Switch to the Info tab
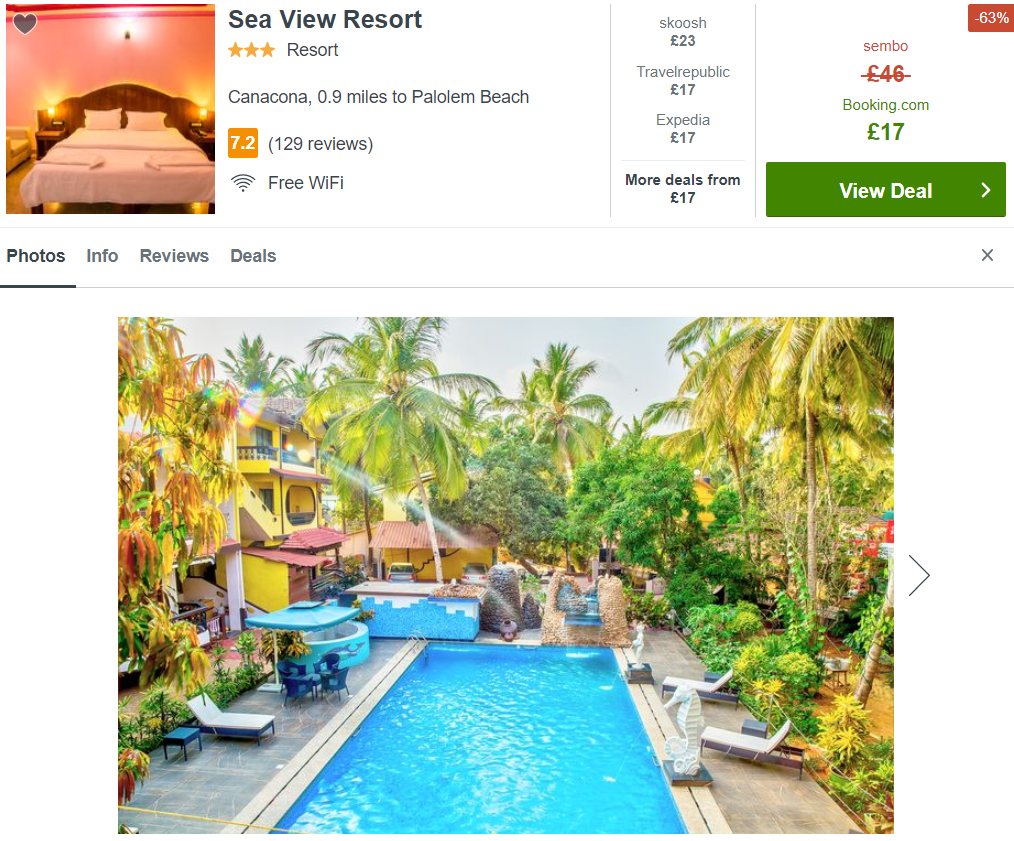The width and height of the screenshot is (1014, 841). [x=102, y=256]
